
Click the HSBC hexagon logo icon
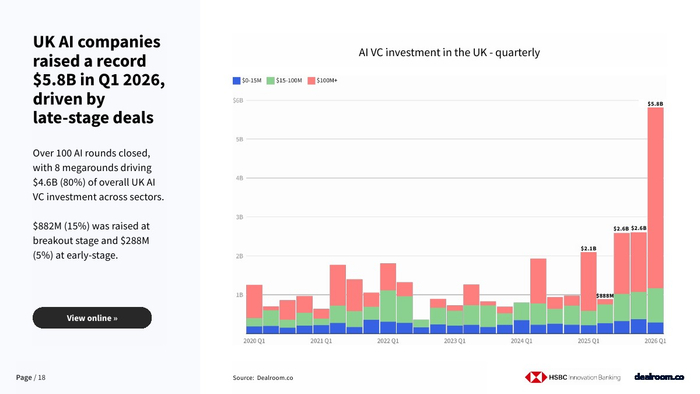click(x=535, y=377)
